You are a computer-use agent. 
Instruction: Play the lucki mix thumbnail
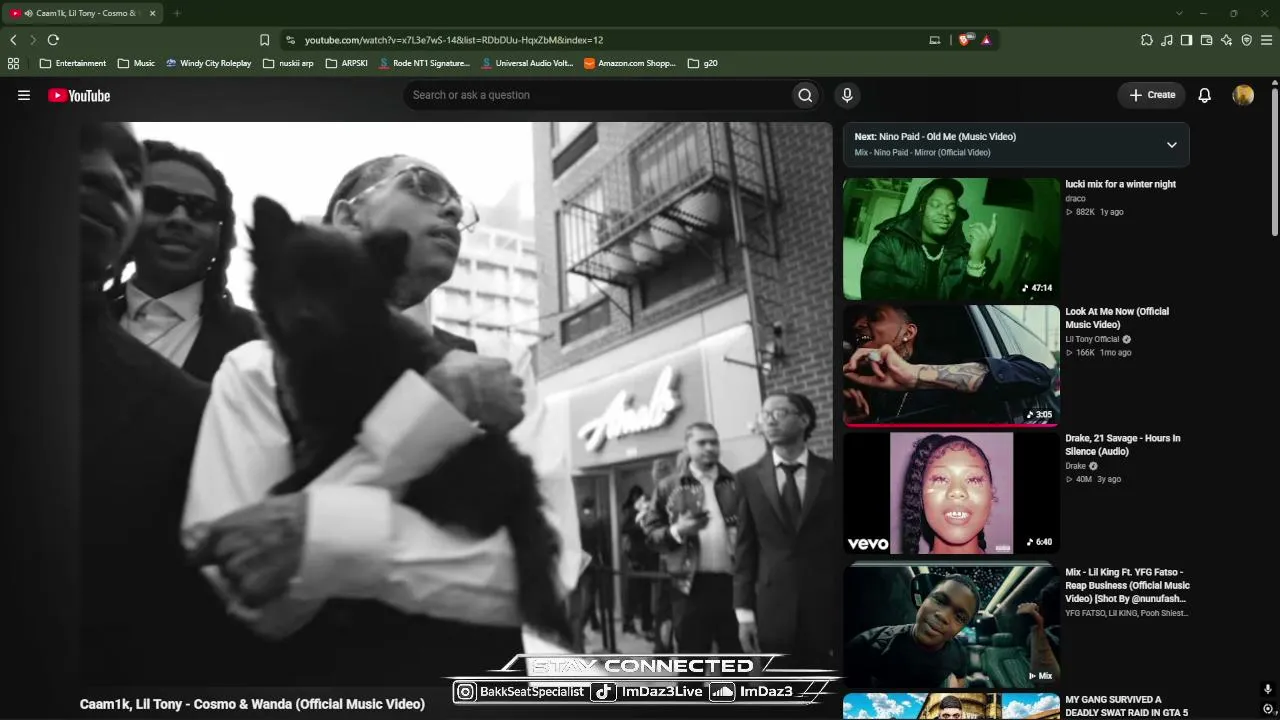click(951, 239)
